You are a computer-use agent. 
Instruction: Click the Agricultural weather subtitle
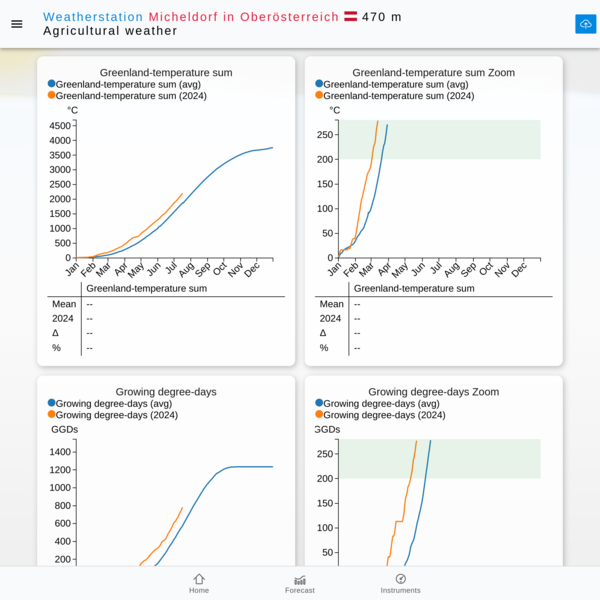[x=110, y=31]
